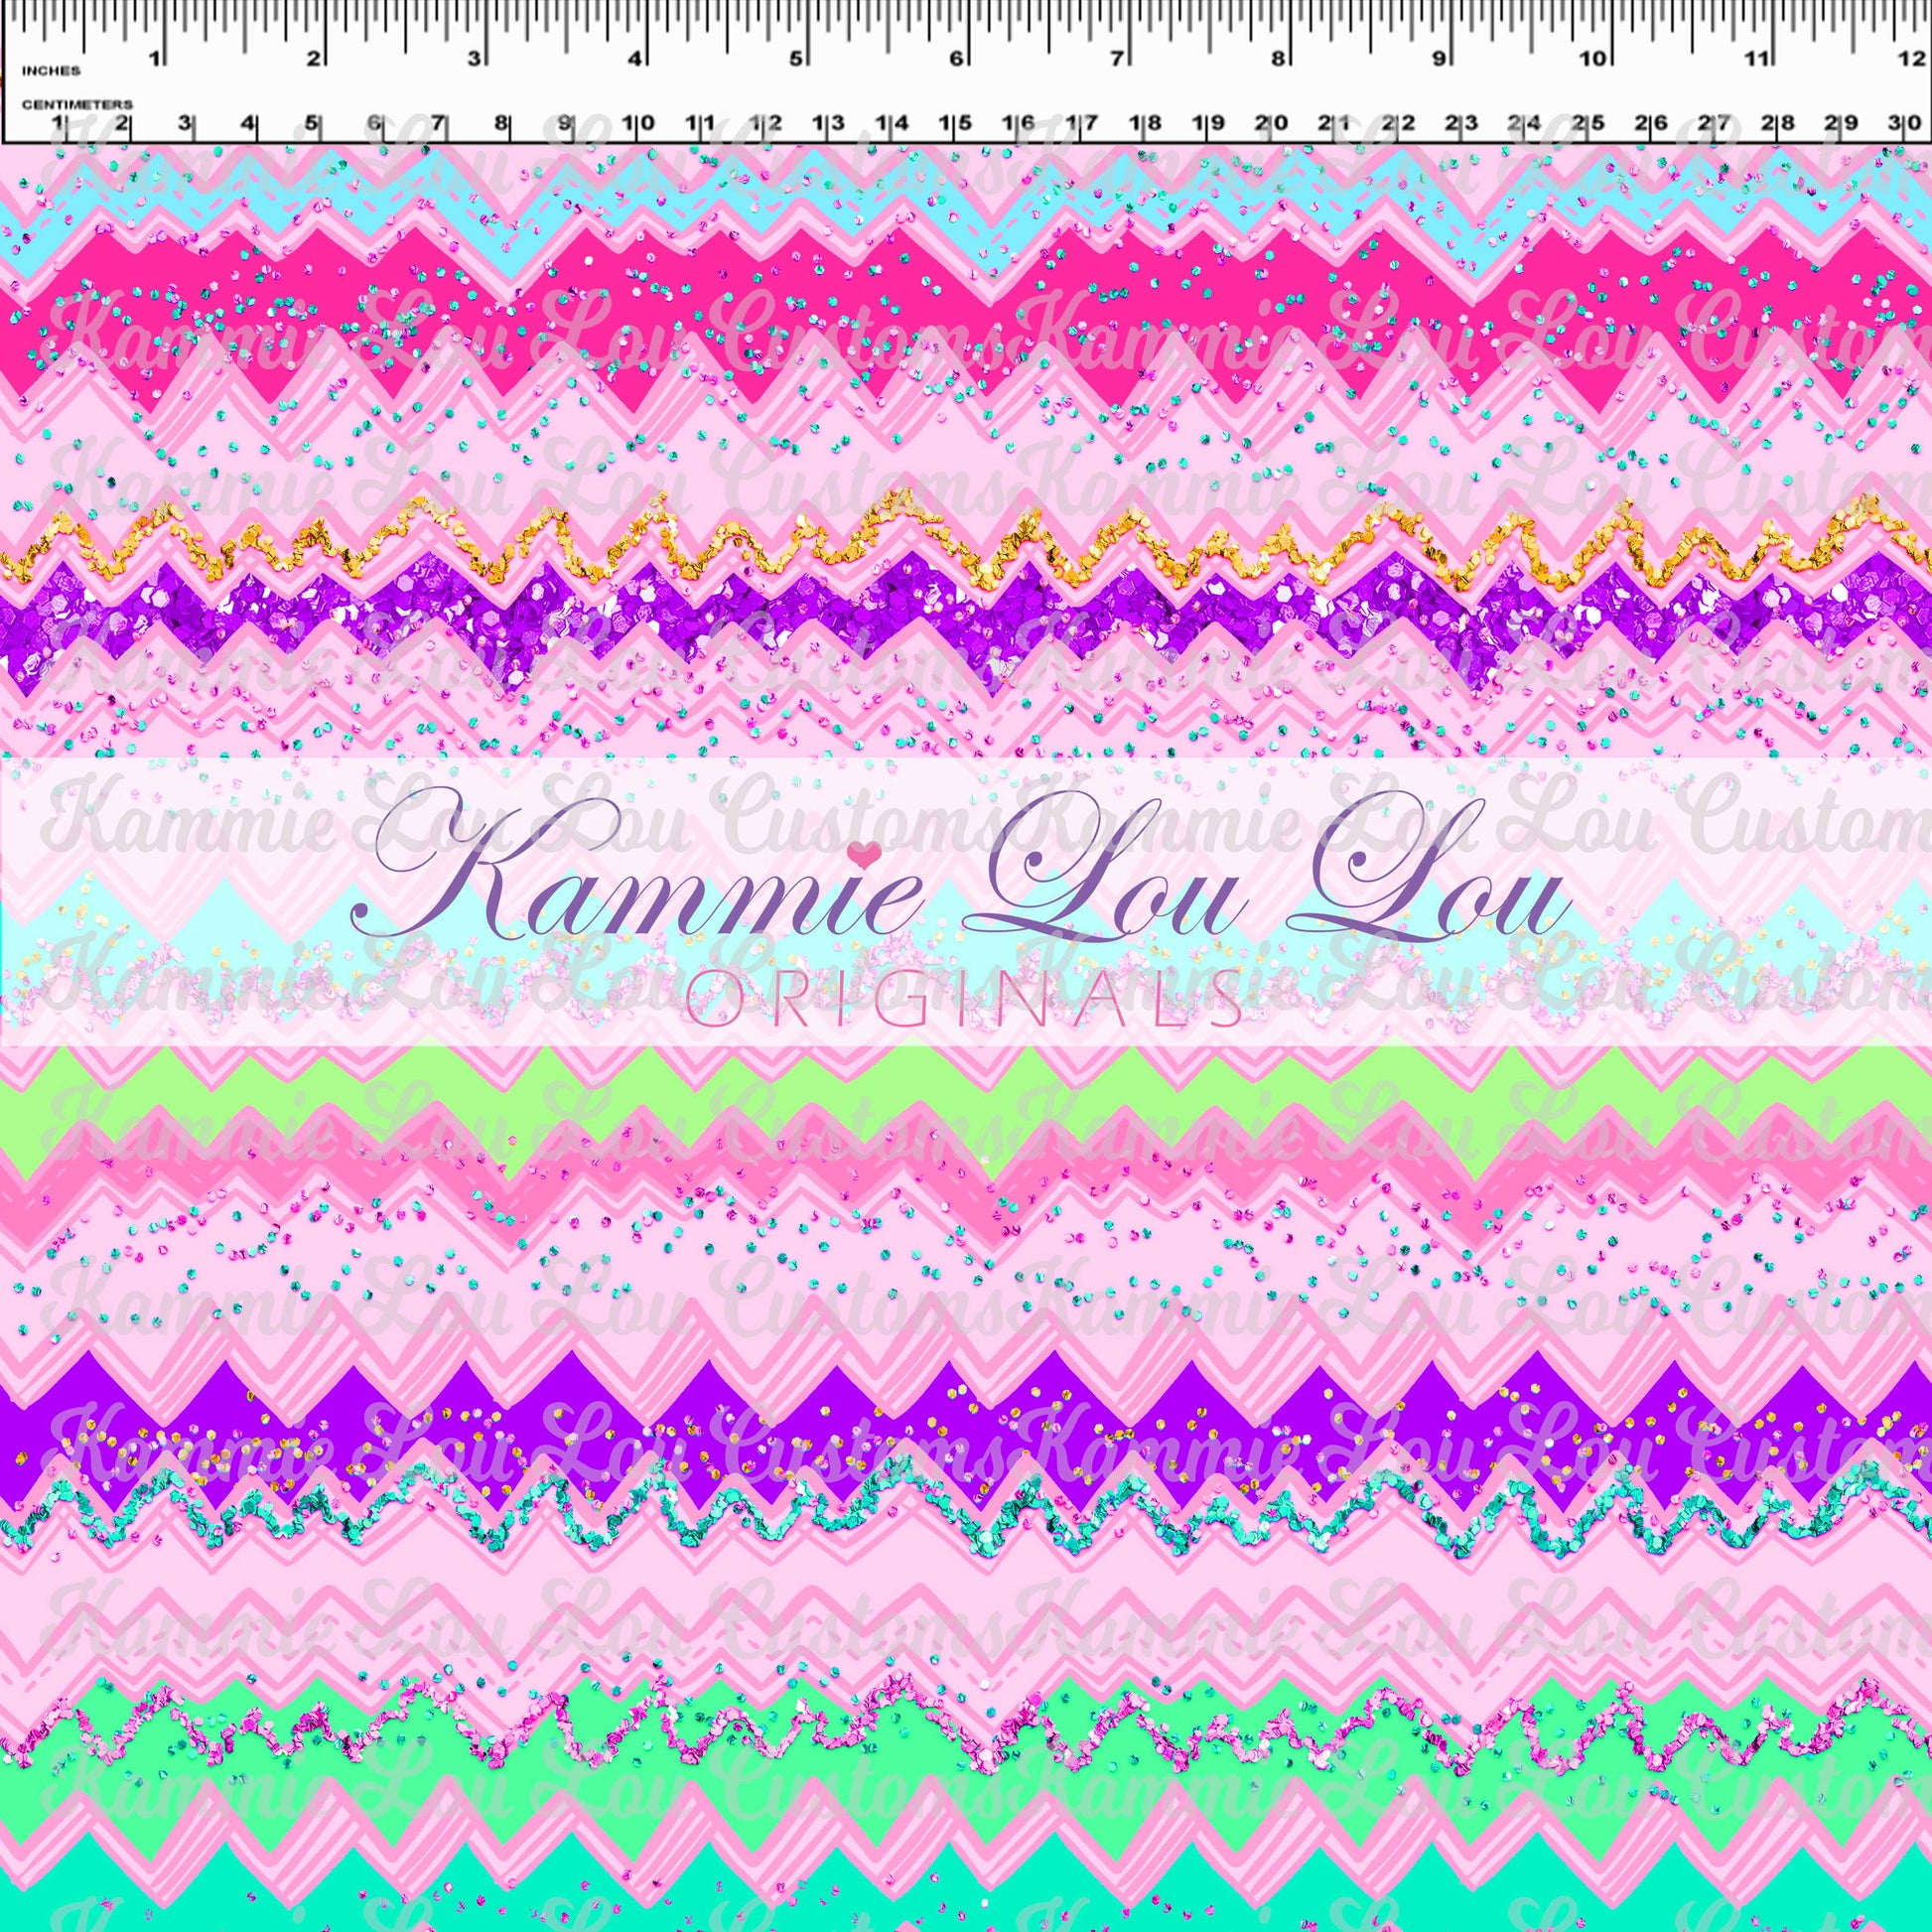Click the 6 inch mark on ruler
The width and height of the screenshot is (1932, 1932).
(x=957, y=60)
